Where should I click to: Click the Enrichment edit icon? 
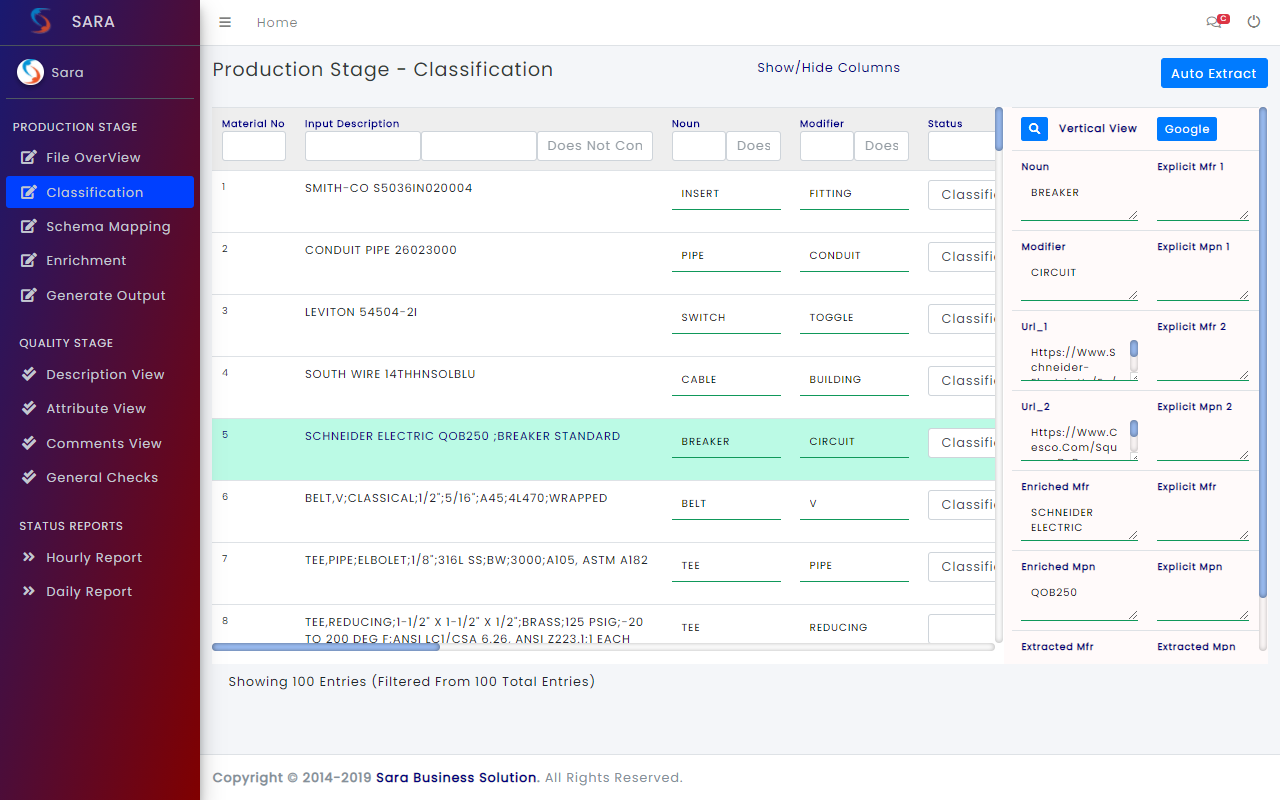[x=29, y=260]
